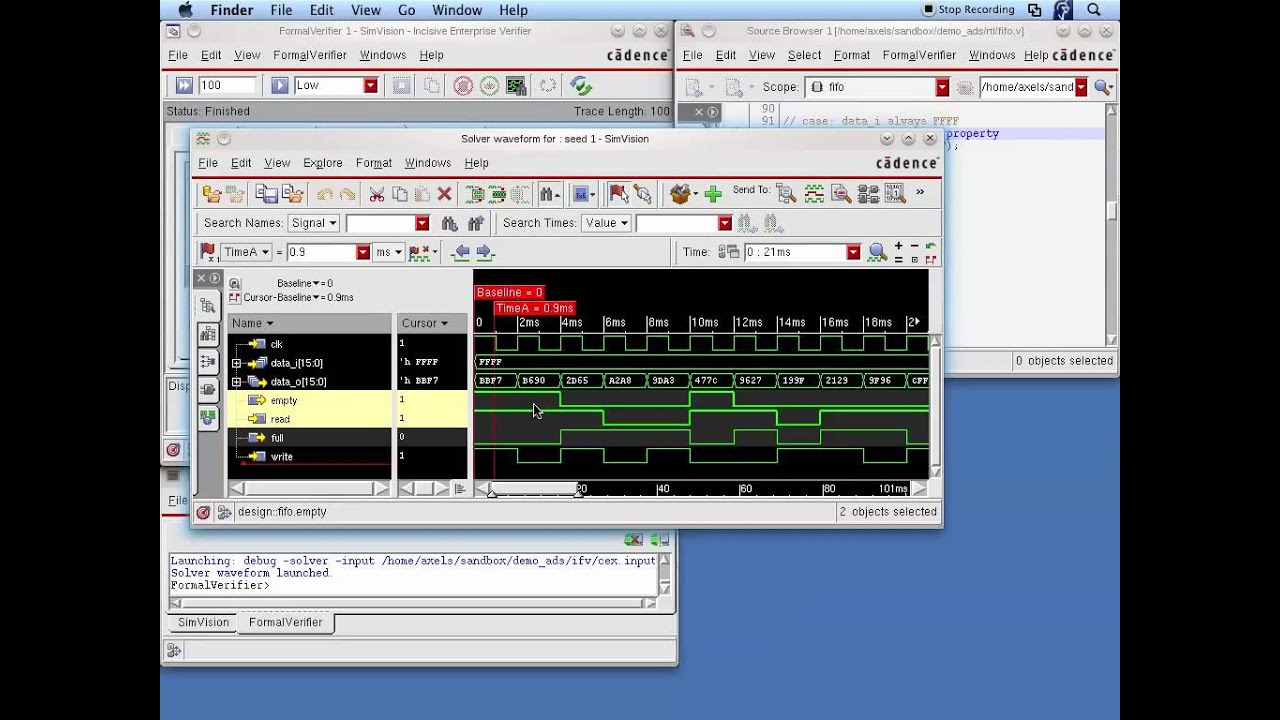
Task: Switch to the FormalVerifier tab
Action: 285,622
